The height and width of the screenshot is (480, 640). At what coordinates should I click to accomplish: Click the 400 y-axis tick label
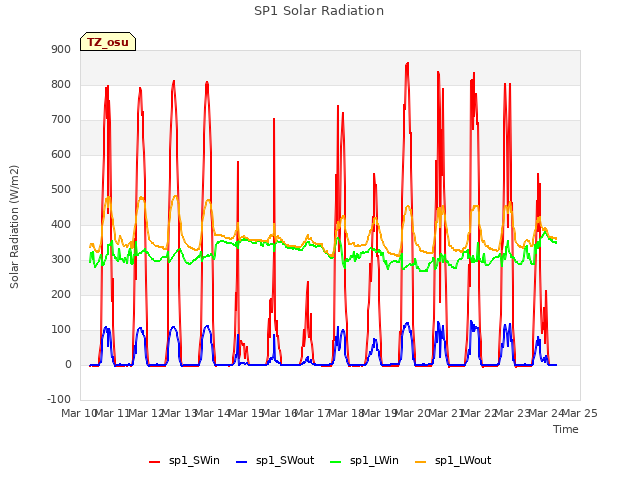[61, 224]
